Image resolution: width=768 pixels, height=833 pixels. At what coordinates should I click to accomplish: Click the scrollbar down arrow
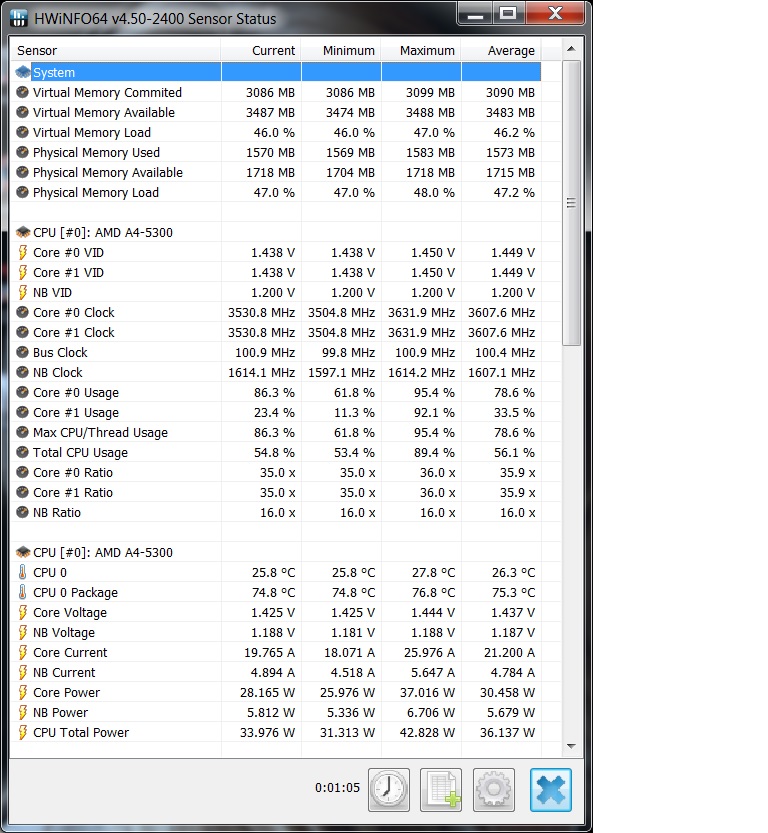571,746
